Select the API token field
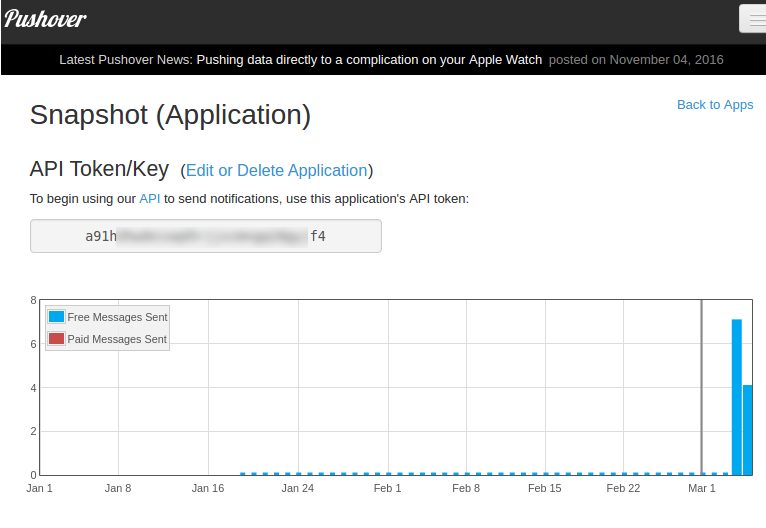The image size is (766, 528). (x=206, y=236)
